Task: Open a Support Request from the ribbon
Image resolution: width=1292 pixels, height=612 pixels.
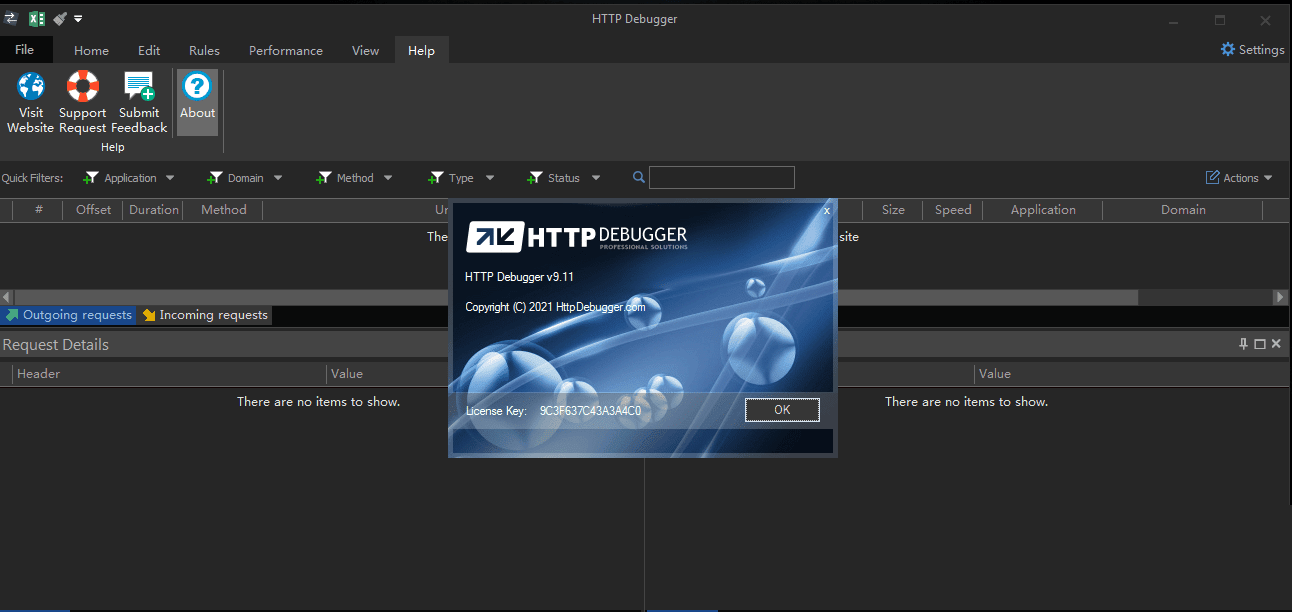Action: 83,102
